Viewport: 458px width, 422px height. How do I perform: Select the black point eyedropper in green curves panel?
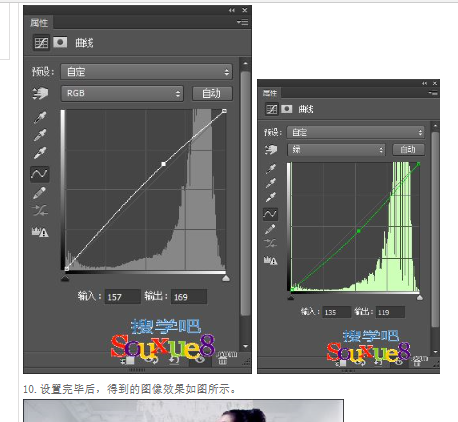click(271, 169)
